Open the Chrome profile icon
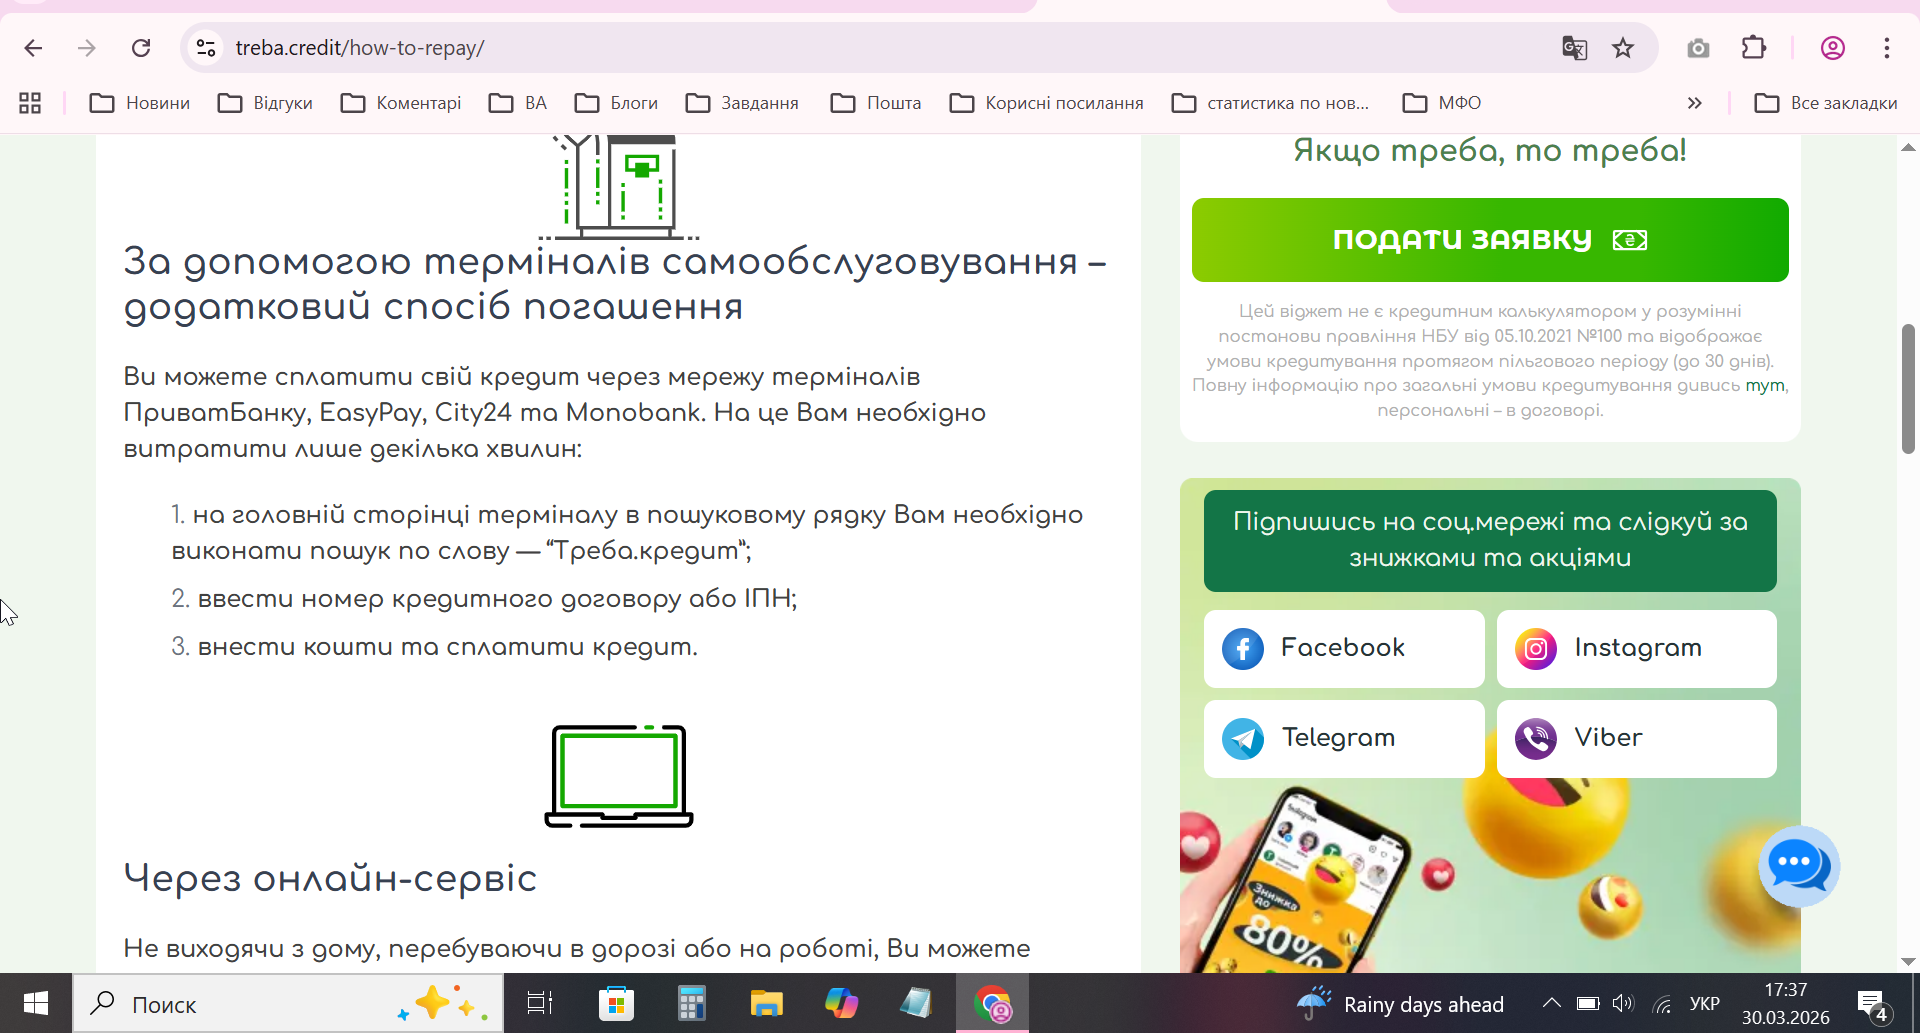 1833,48
